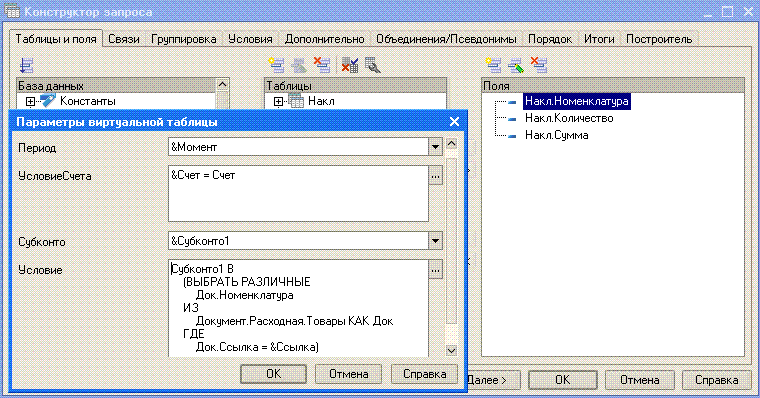
Task: Switch to the Таблицы и поля tab
Action: point(56,39)
